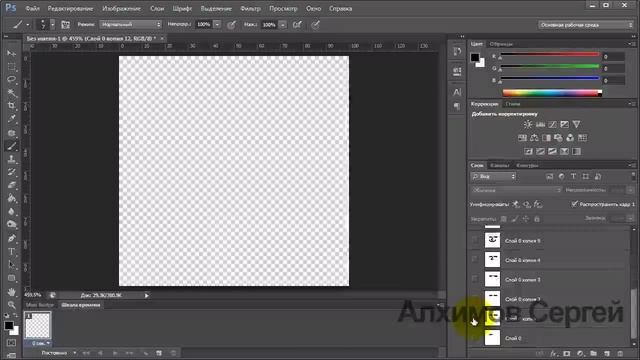The image size is (640, 360).
Task: Open the Файл menu
Action: point(32,9)
